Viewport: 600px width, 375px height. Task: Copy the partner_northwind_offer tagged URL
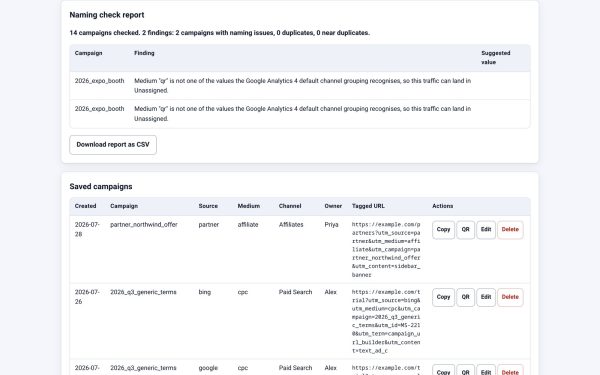pos(443,230)
